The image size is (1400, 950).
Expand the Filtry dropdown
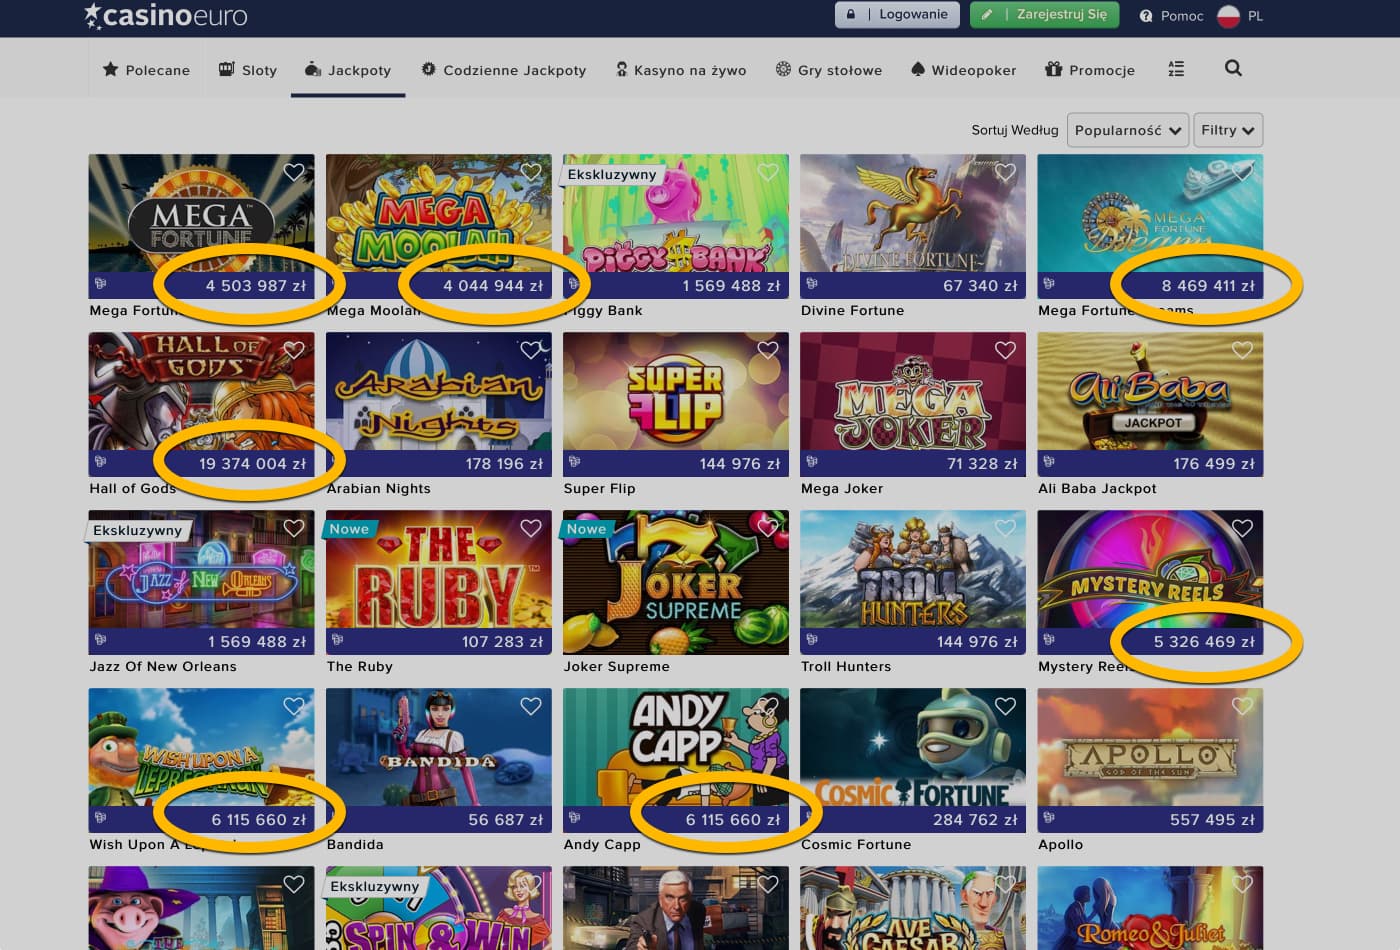pyautogui.click(x=1228, y=130)
